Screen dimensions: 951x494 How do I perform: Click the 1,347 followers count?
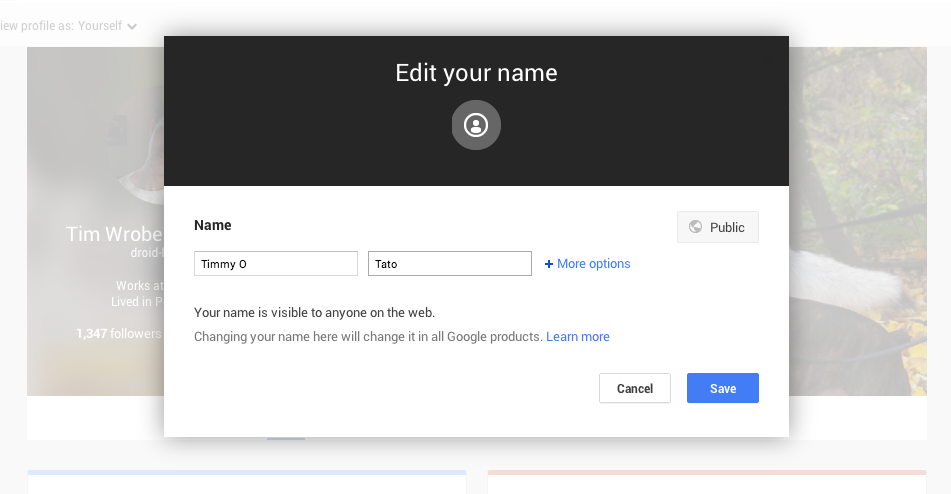118,333
